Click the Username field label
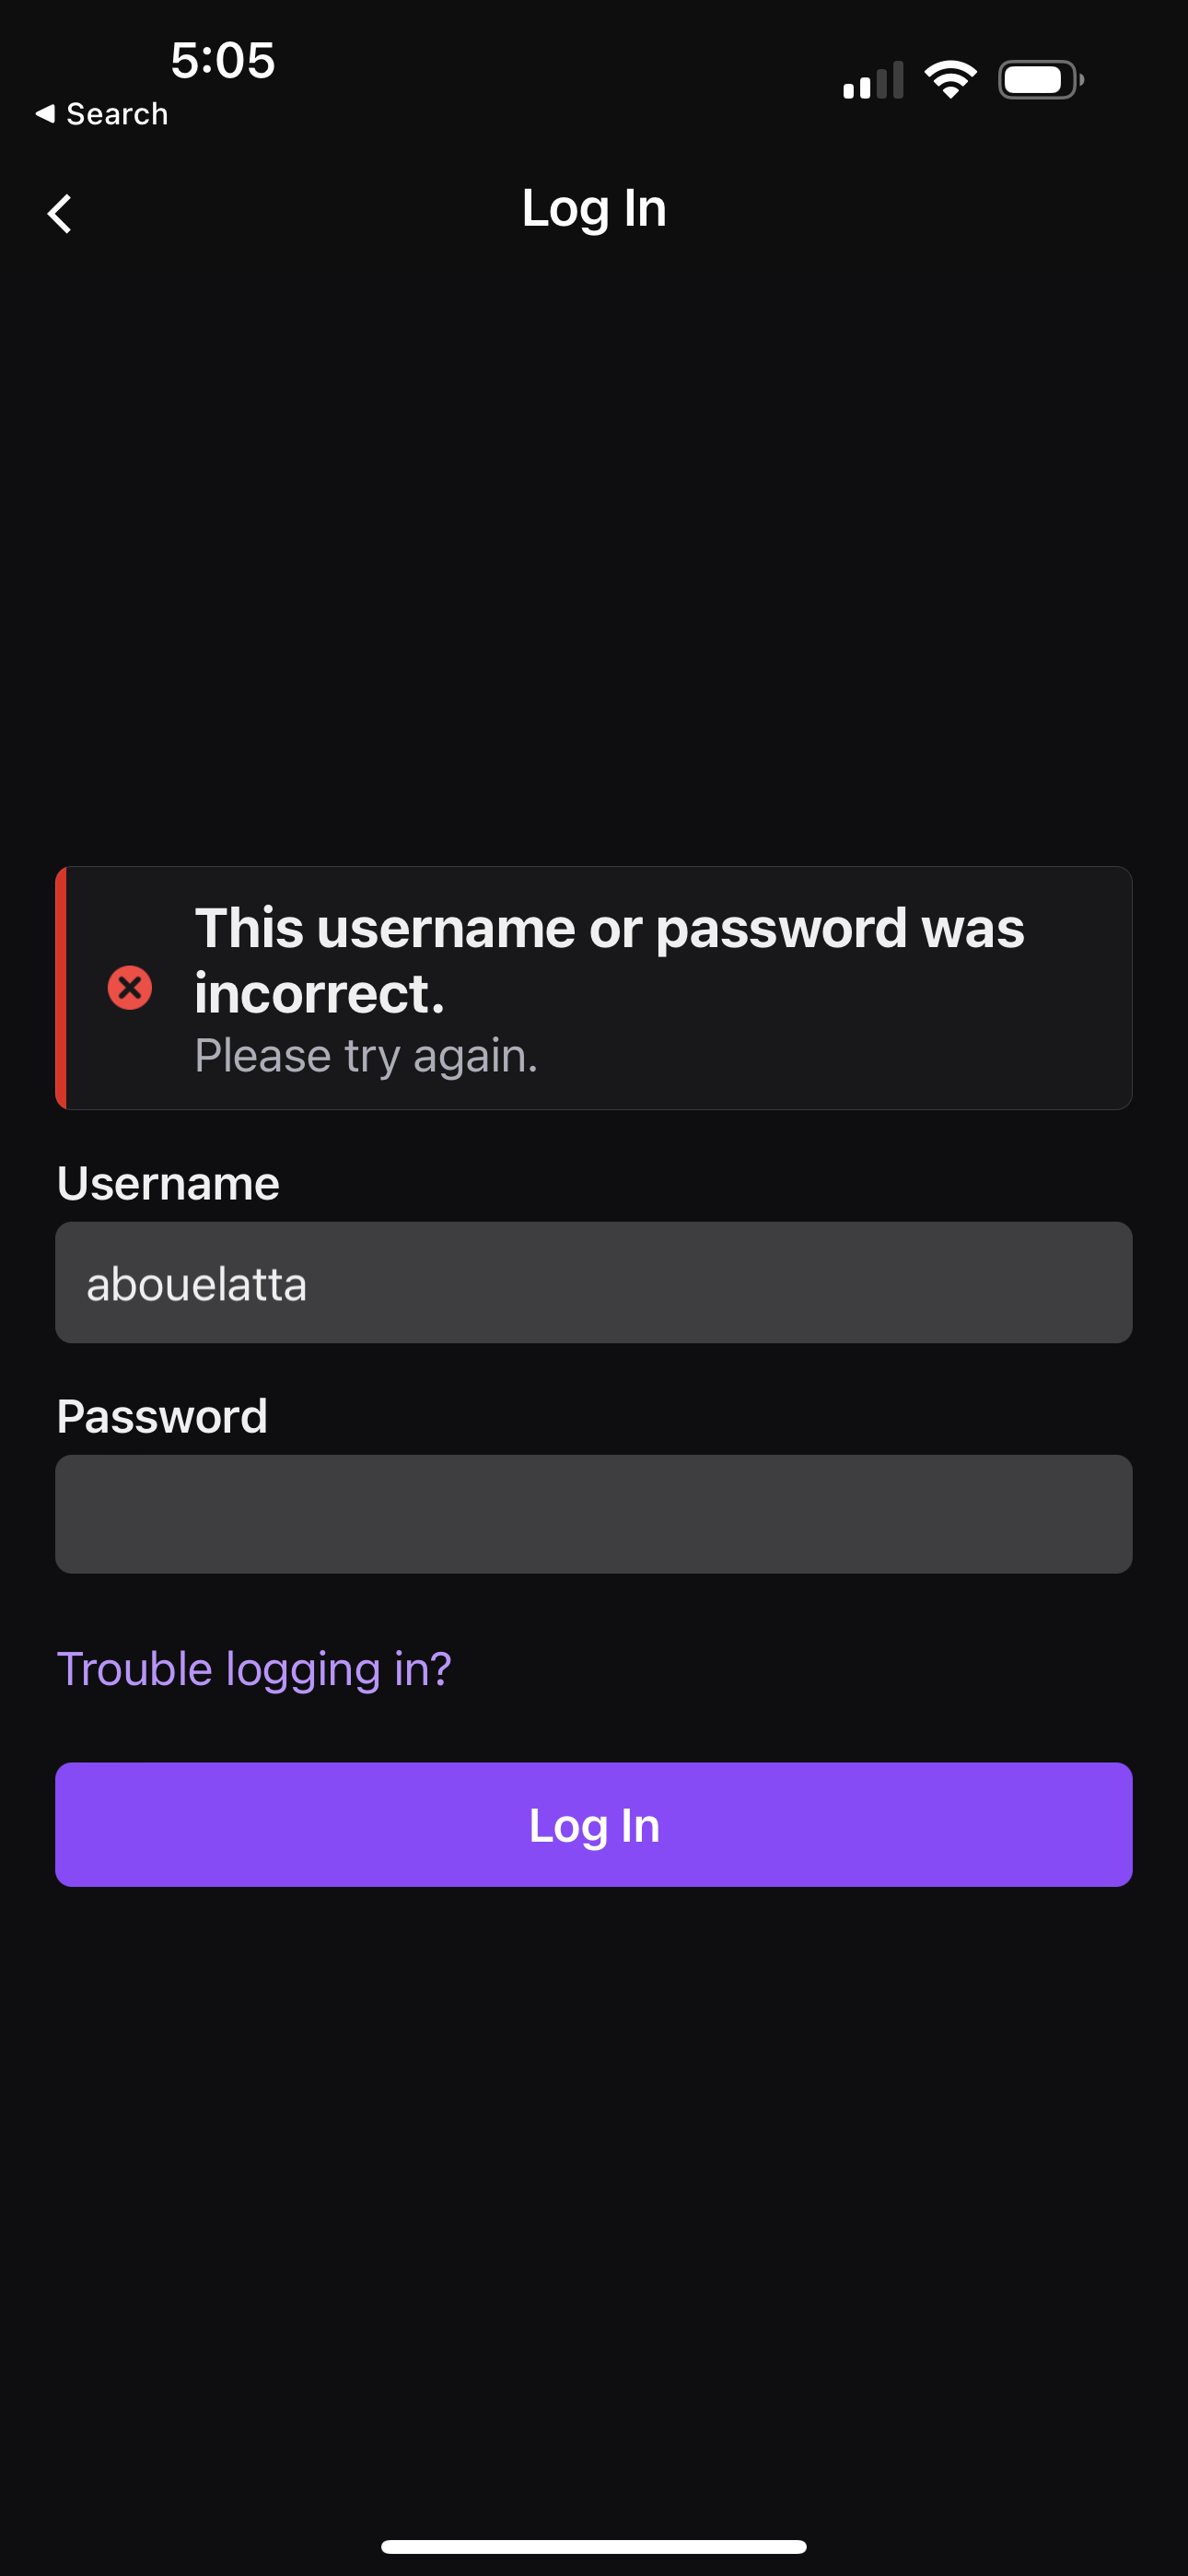The height and width of the screenshot is (2576, 1188). pos(167,1182)
